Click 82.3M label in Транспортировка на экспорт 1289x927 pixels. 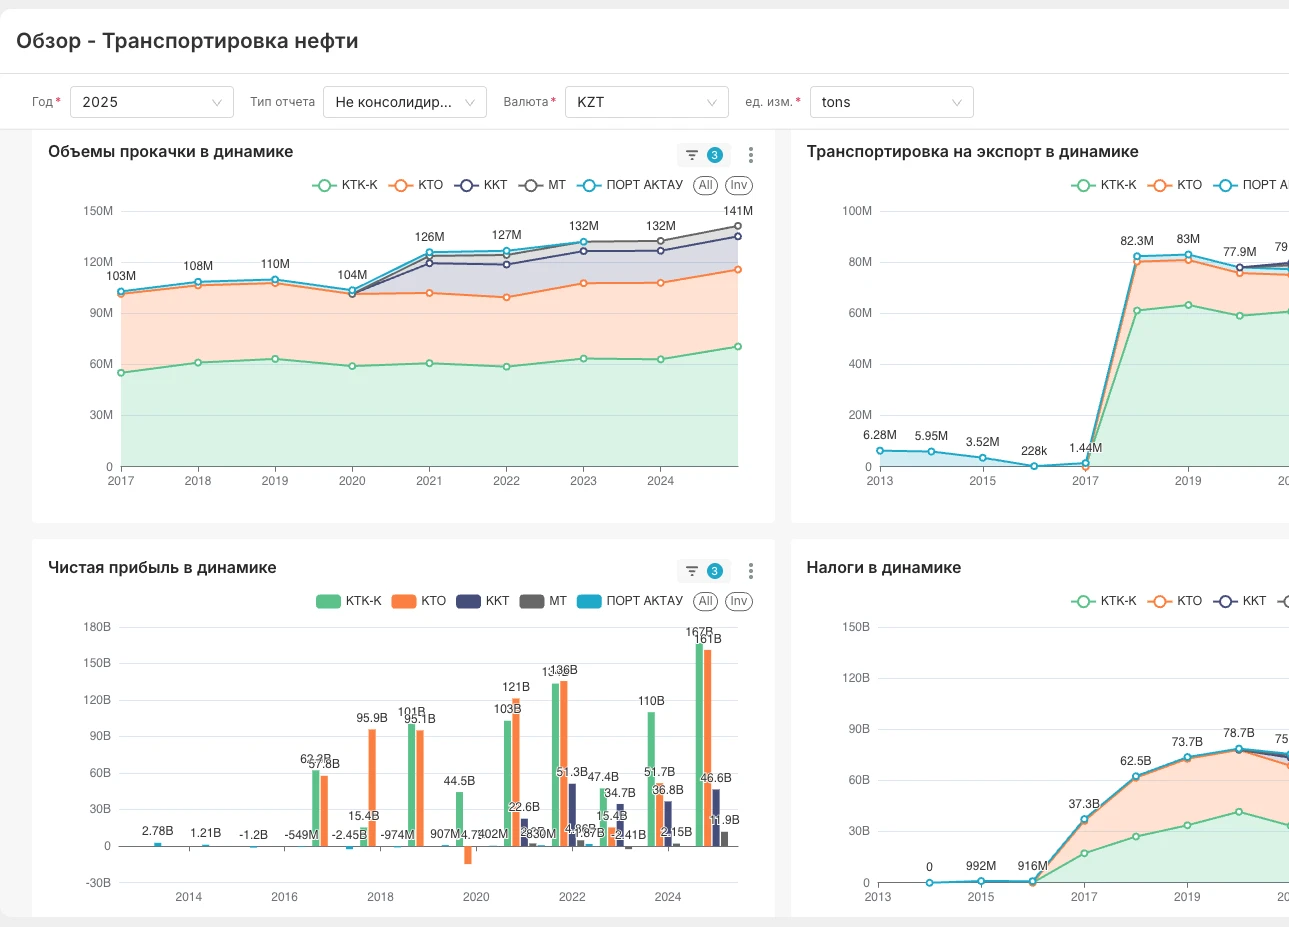click(1137, 241)
